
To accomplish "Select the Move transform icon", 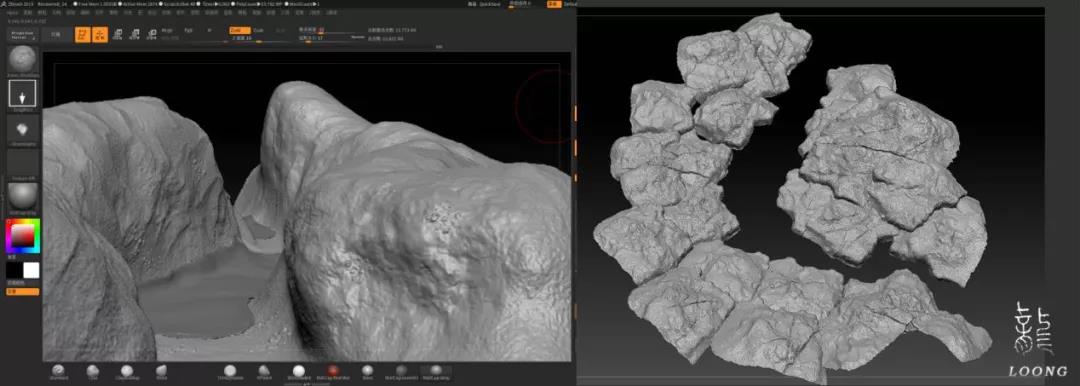I will [x=118, y=34].
